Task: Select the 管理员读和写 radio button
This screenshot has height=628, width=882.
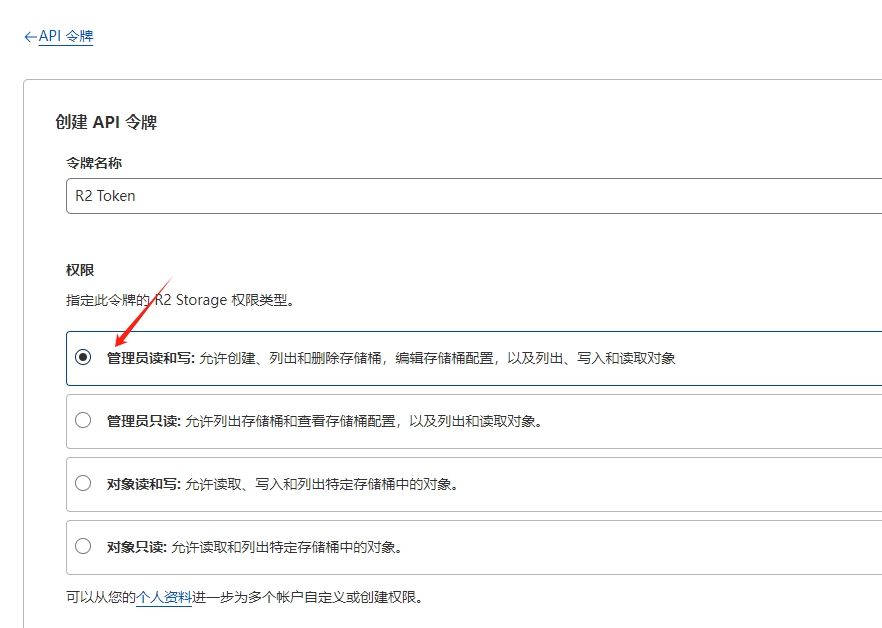Action: pos(83,358)
